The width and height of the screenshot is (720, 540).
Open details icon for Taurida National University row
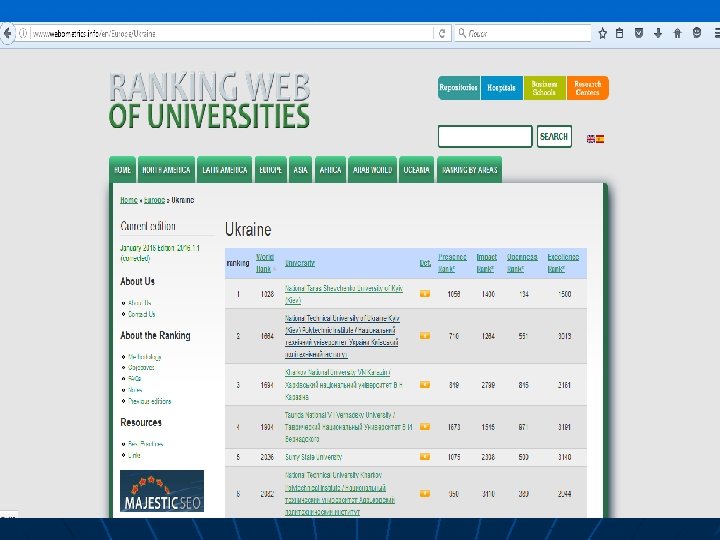pyautogui.click(x=425, y=427)
